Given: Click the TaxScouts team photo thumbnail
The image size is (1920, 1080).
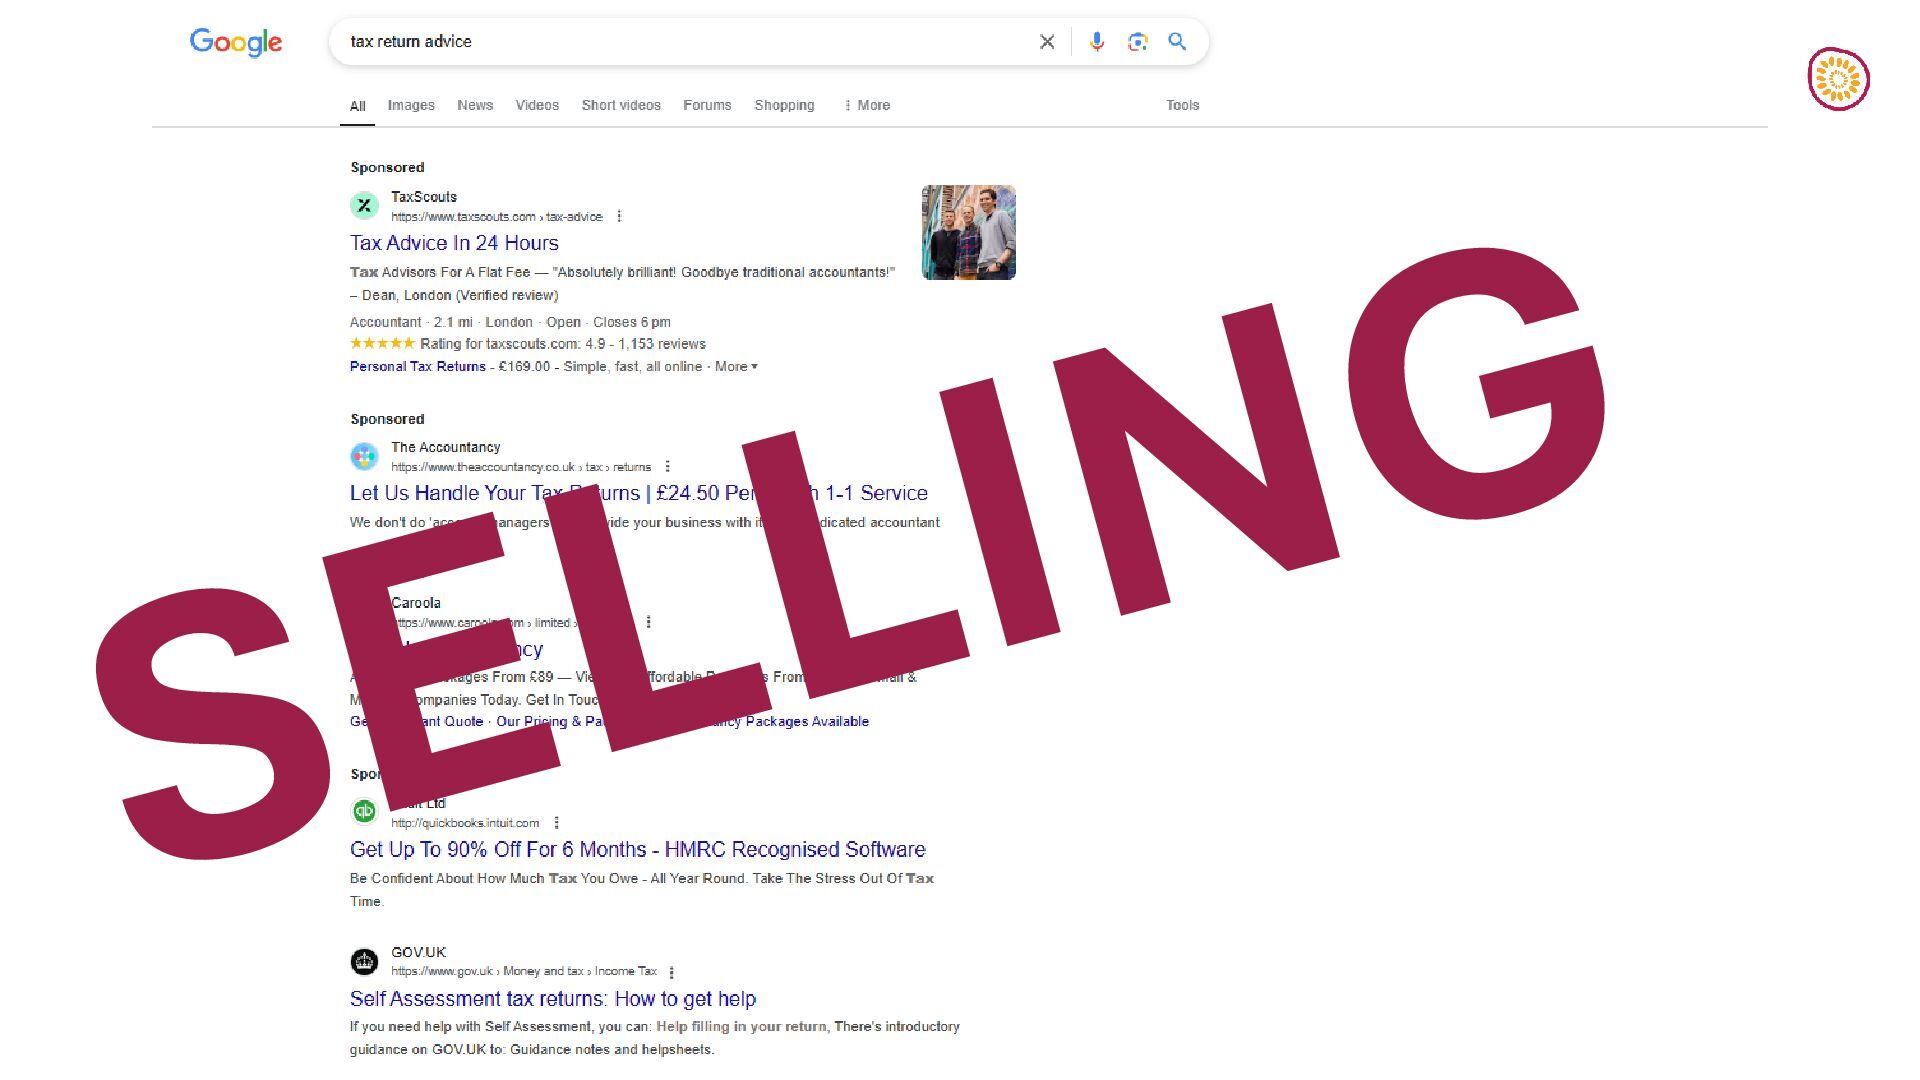Looking at the screenshot, I should point(968,232).
